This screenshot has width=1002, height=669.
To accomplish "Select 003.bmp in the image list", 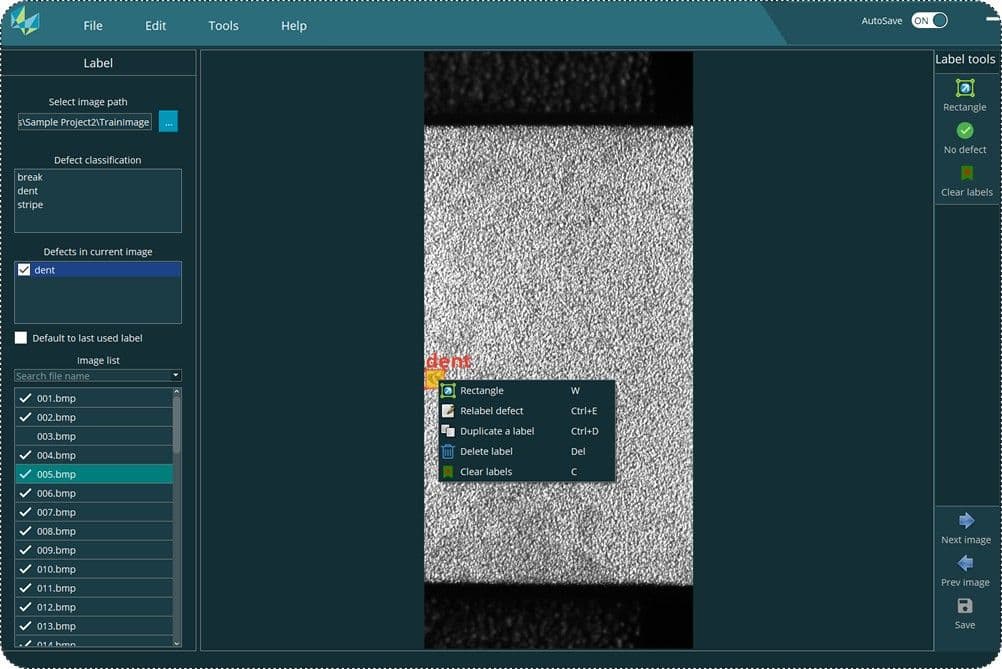I will pos(56,437).
